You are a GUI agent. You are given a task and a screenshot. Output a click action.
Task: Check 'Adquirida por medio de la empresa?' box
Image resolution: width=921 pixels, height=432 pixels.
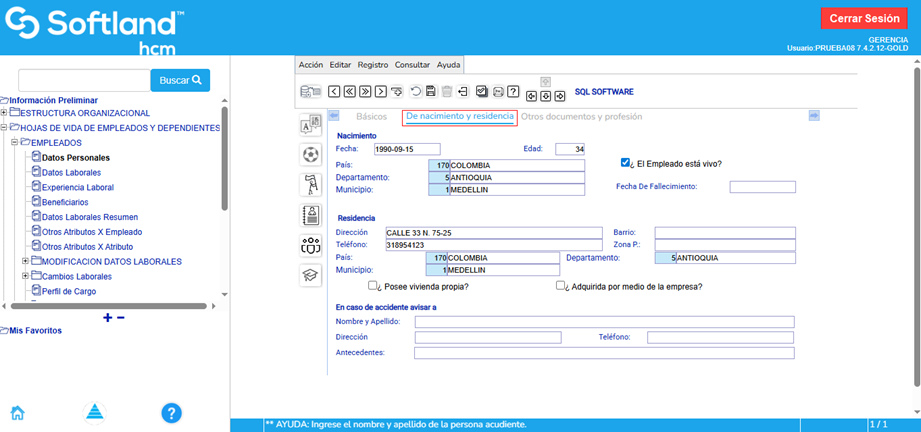pyautogui.click(x=561, y=286)
